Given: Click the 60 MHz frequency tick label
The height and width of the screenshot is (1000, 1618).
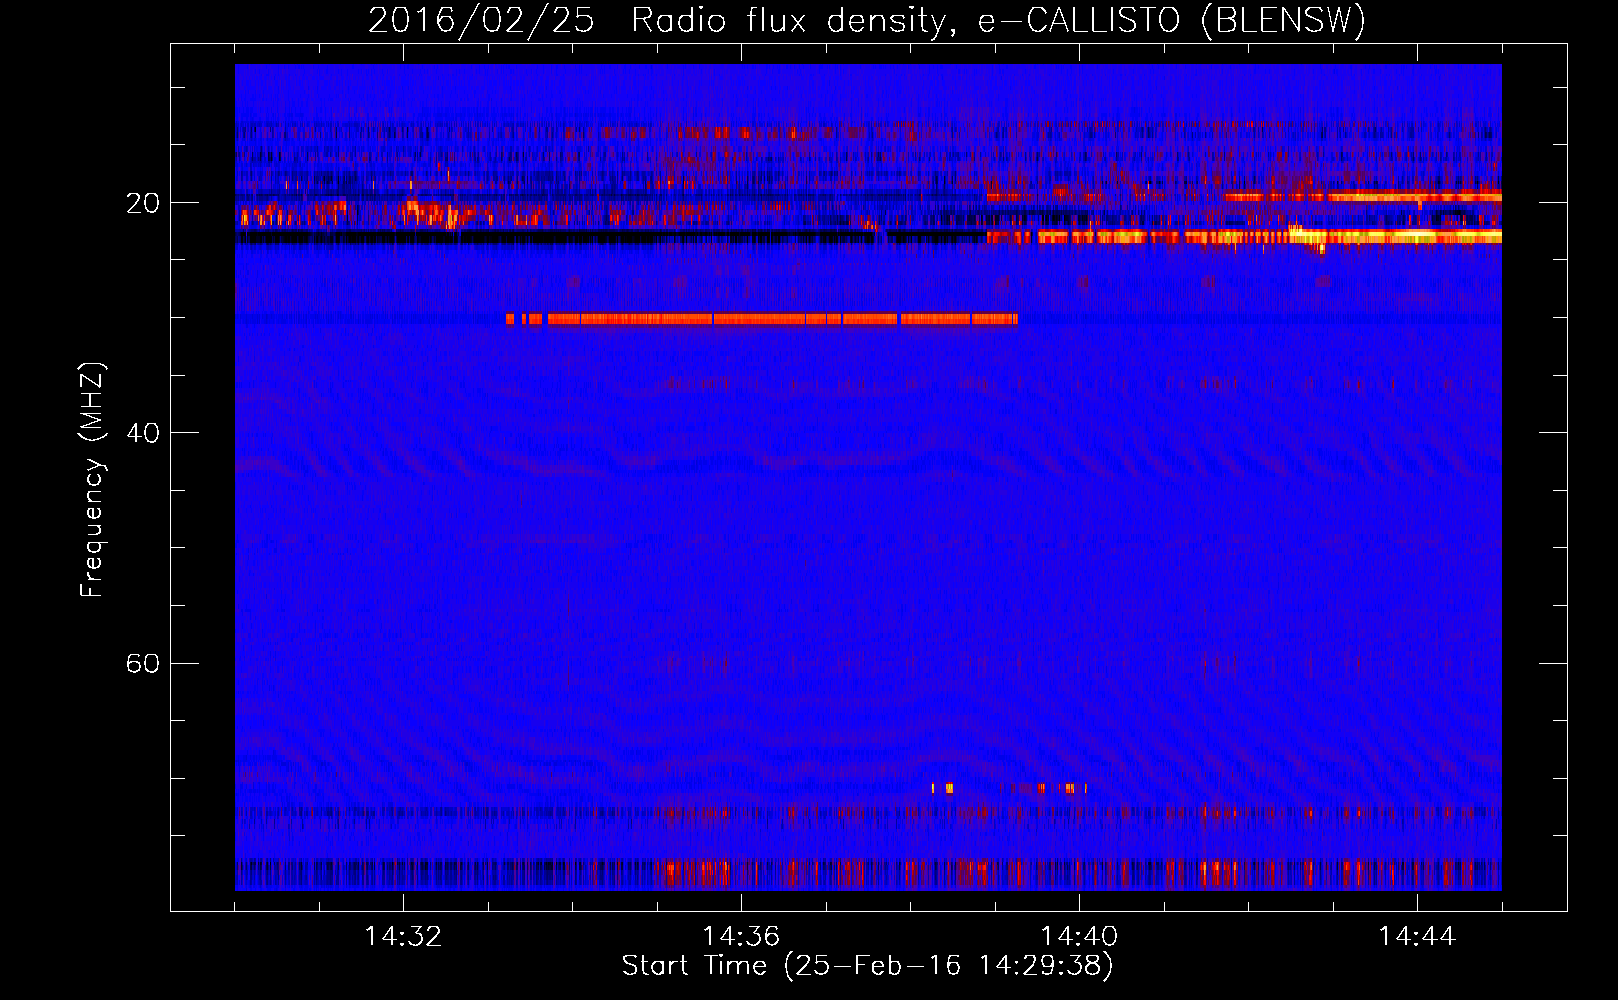Looking at the screenshot, I should click(x=142, y=663).
